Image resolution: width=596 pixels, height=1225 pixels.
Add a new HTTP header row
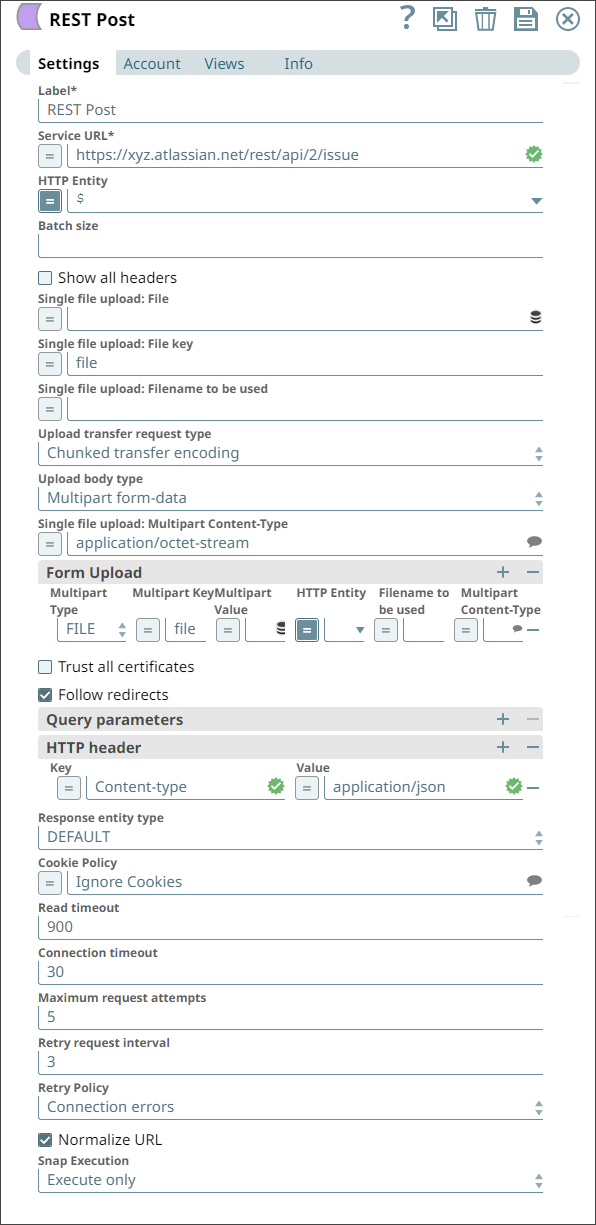coord(503,747)
